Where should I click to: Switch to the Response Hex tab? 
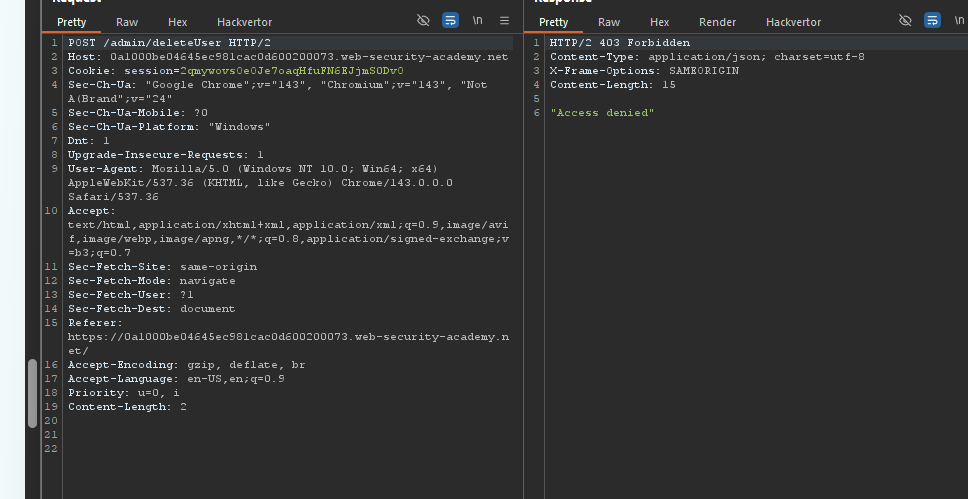[659, 22]
